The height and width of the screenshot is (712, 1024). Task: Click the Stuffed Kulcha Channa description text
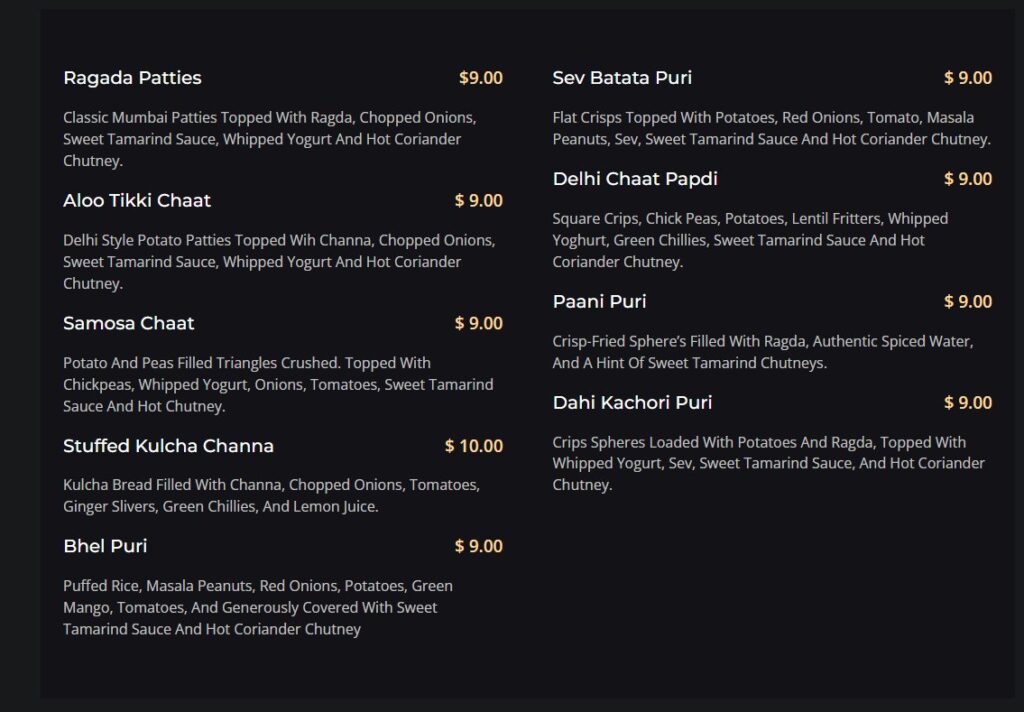click(272, 496)
